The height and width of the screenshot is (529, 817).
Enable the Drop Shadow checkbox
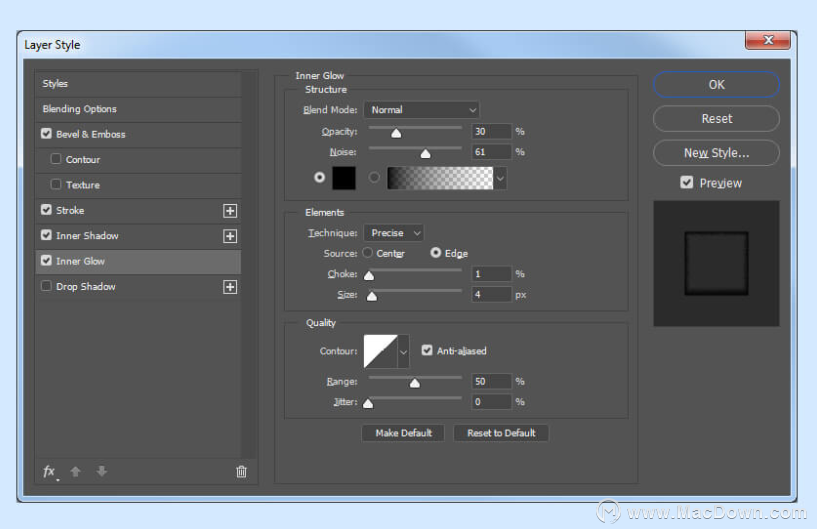click(46, 286)
